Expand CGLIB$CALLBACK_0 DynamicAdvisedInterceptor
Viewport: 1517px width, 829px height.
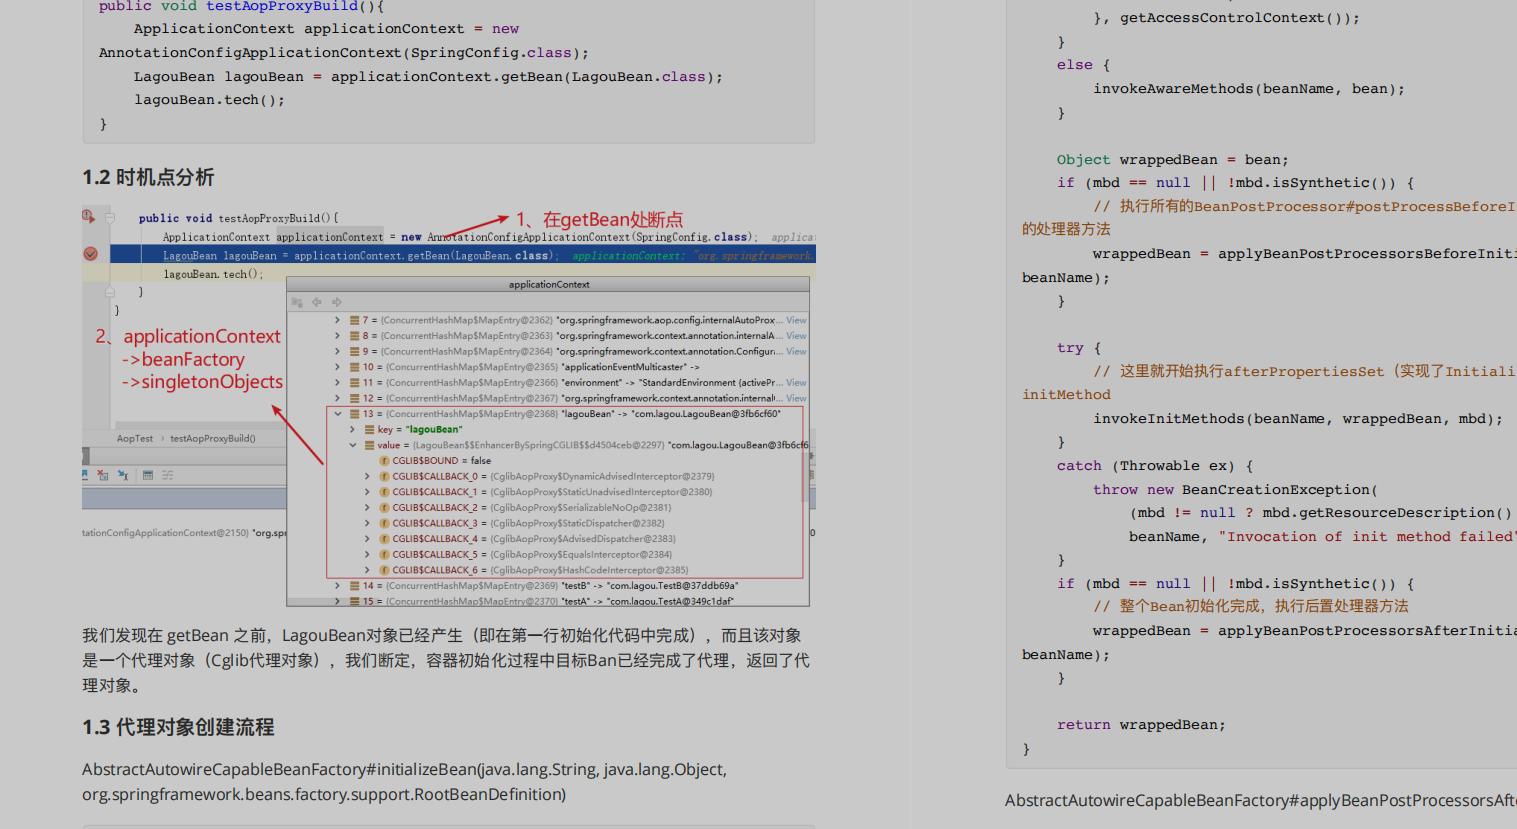[368, 476]
